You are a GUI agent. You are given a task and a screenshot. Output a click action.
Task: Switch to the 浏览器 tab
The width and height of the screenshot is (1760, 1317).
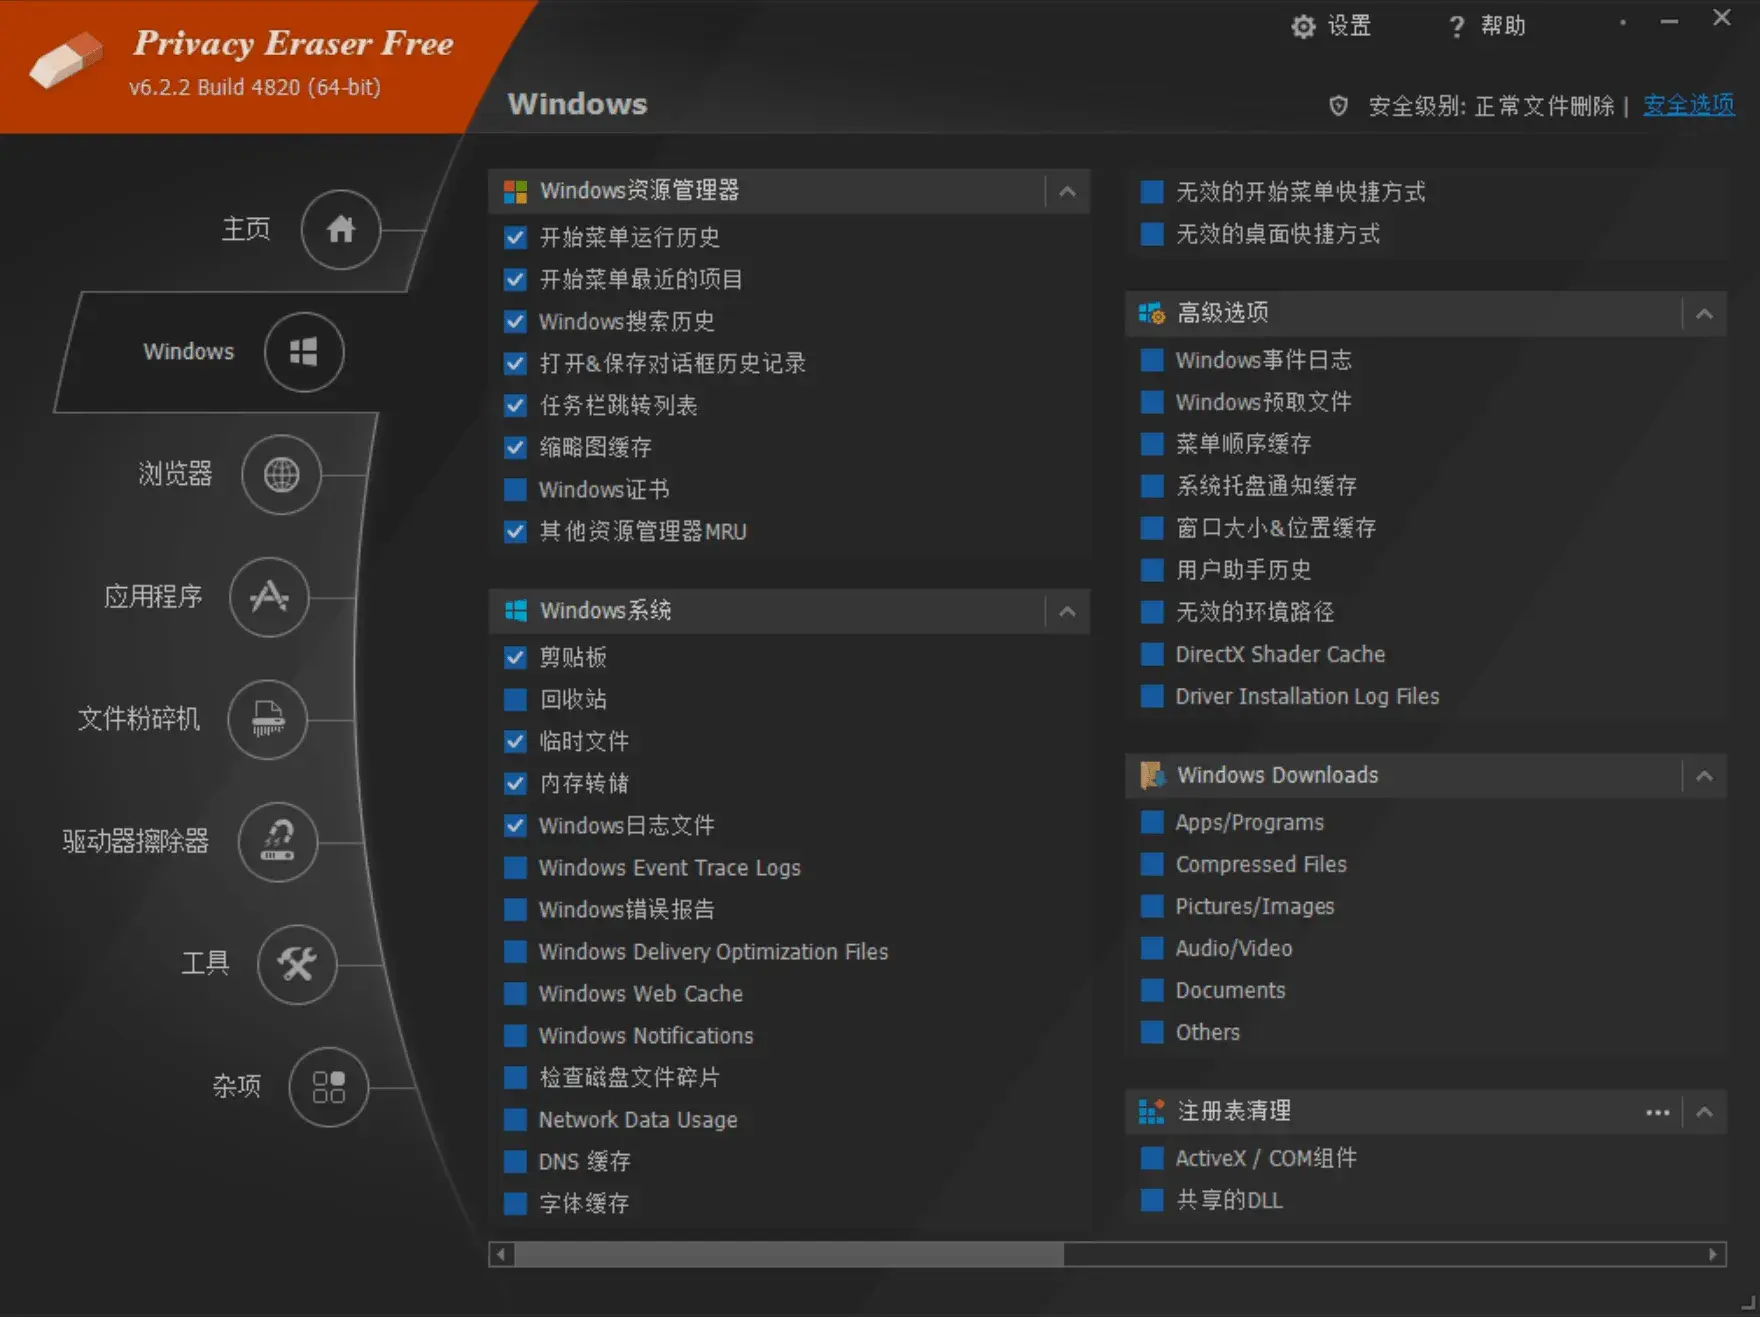[x=175, y=474]
